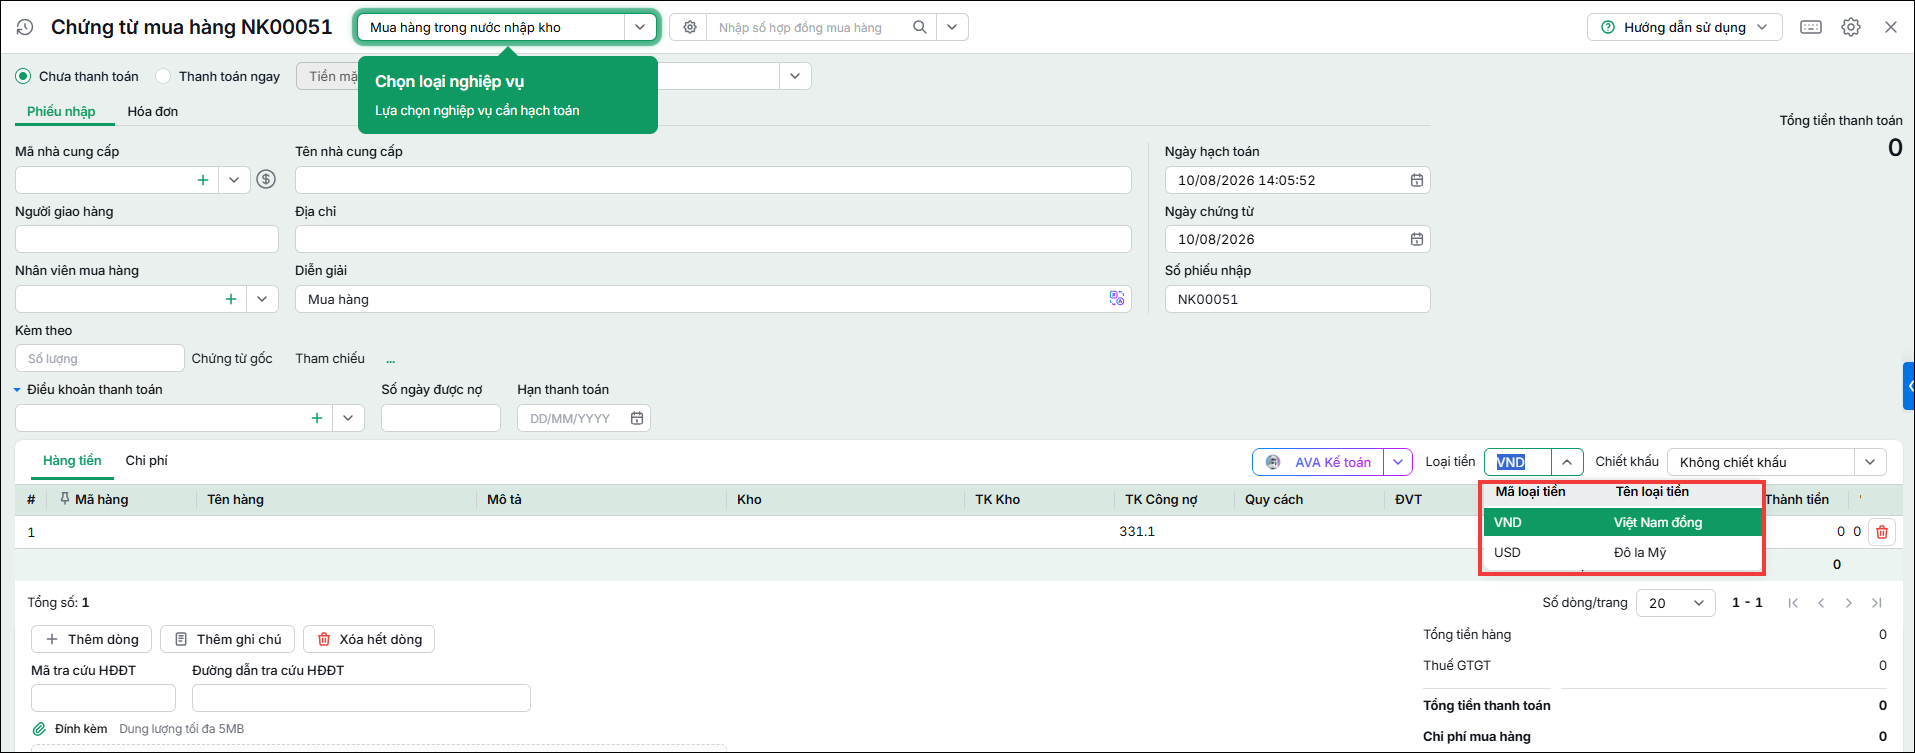Image resolution: width=1915 pixels, height=753 pixels.
Task: Click the search magnifier in contract field
Action: [919, 28]
